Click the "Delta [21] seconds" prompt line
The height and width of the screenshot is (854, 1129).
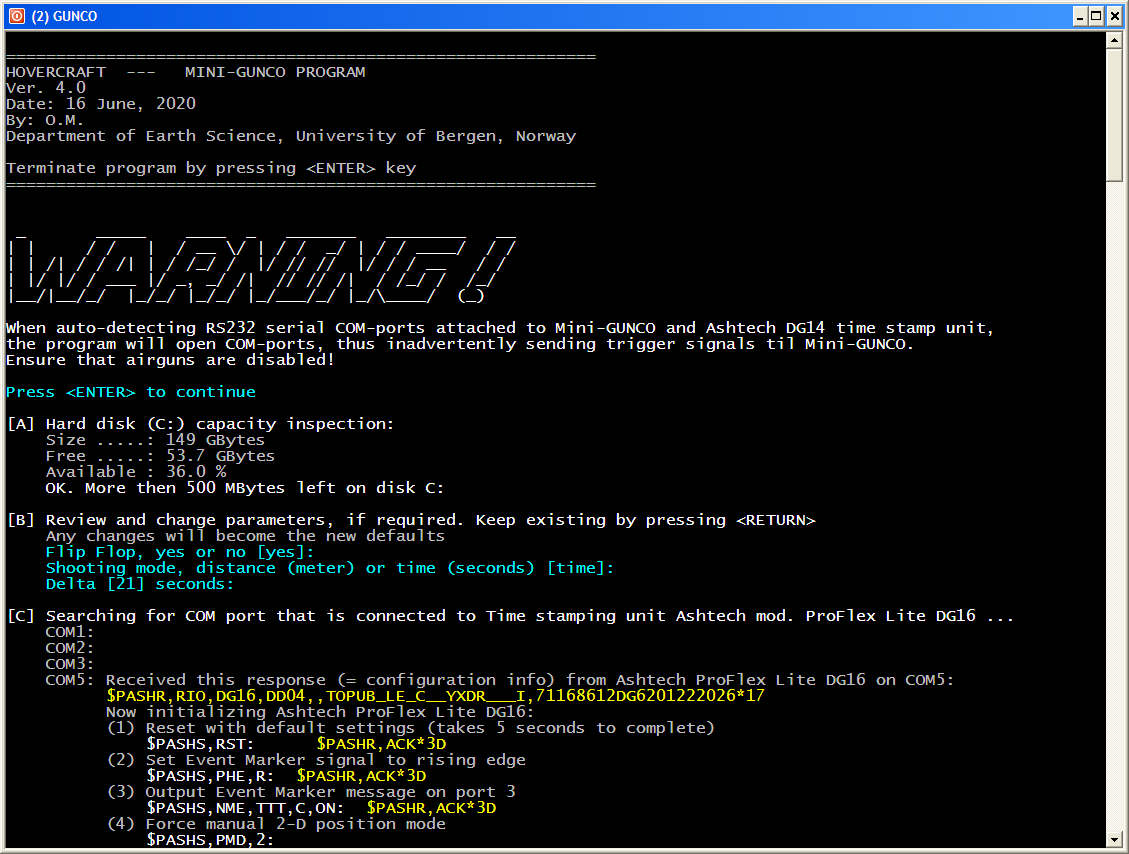coord(140,584)
